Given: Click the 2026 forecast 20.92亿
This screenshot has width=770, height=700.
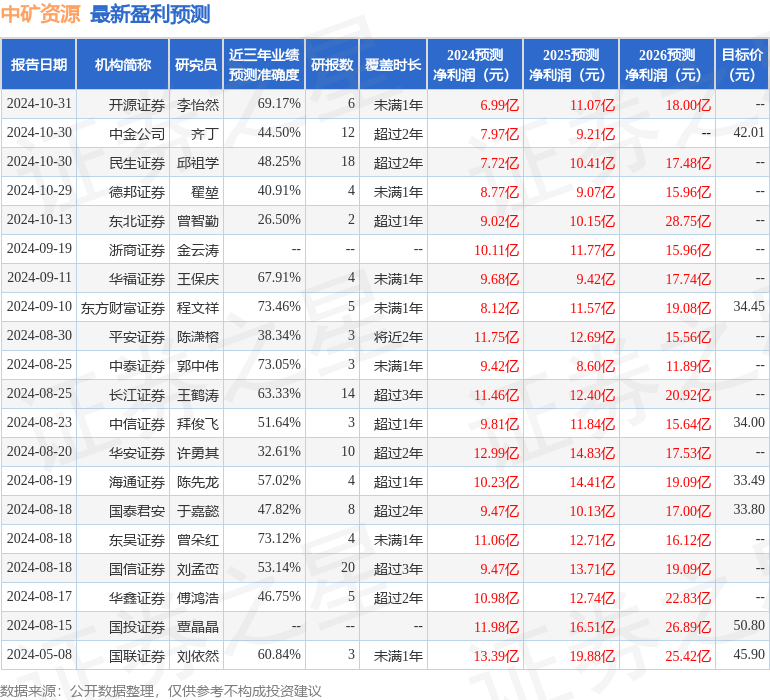Looking at the screenshot, I should point(688,395).
